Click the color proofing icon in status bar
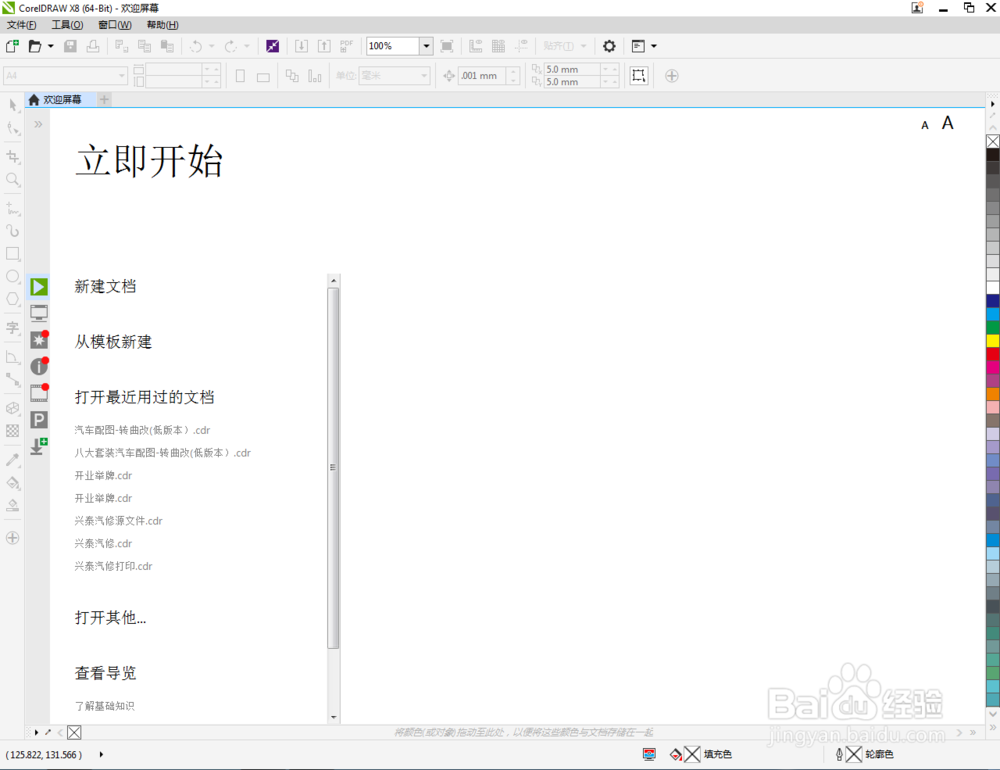 coord(649,755)
